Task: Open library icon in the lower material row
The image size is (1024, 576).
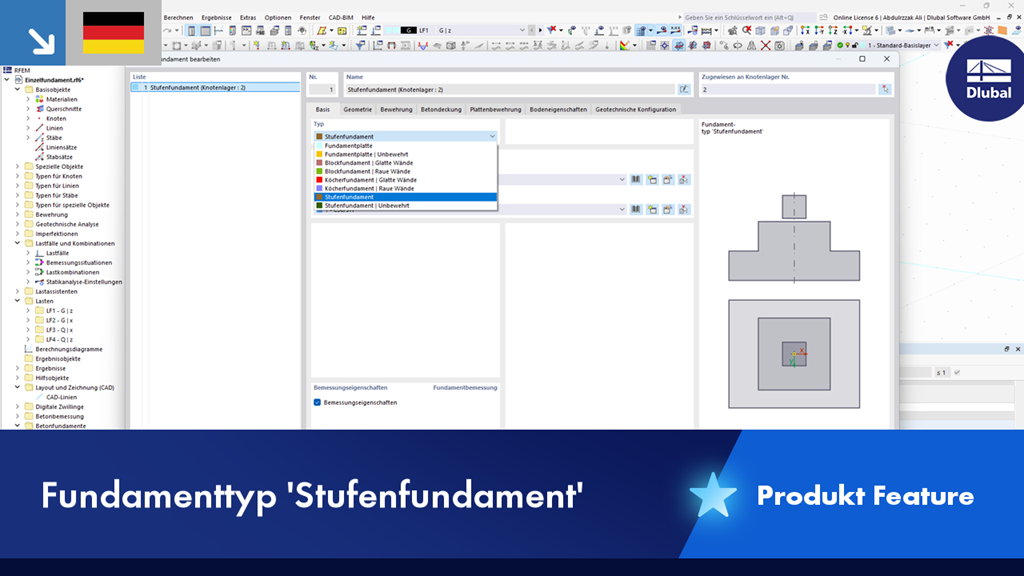Action: [x=635, y=210]
